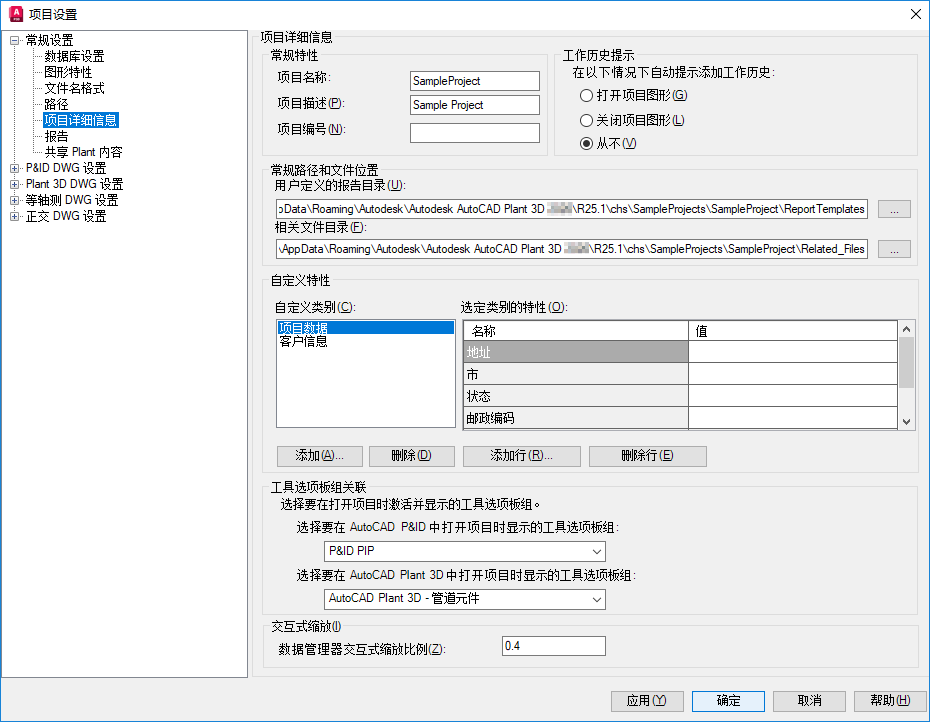Screen dimensions: 930x722
Task: Click the 删除行(E) button
Action: click(647, 456)
